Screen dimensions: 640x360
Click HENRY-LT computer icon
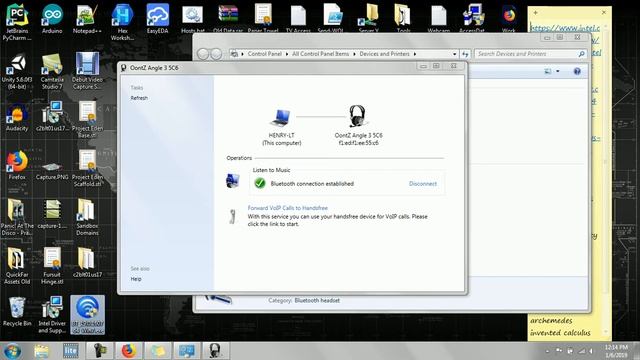click(281, 118)
